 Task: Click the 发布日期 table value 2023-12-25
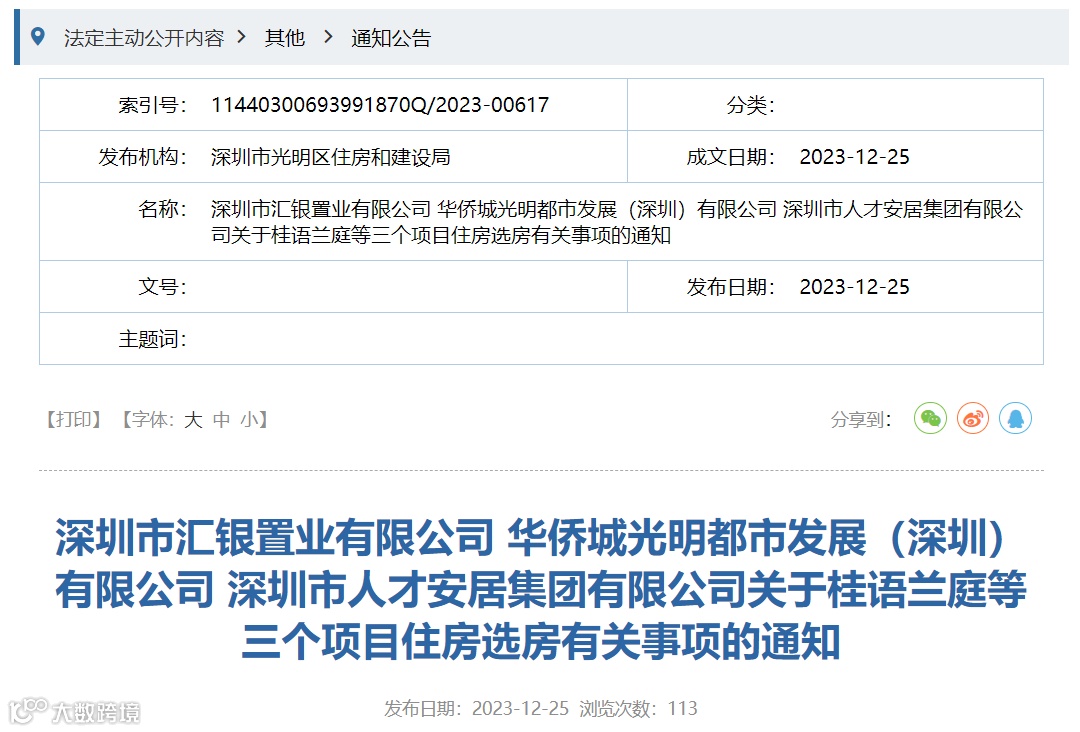pos(854,286)
